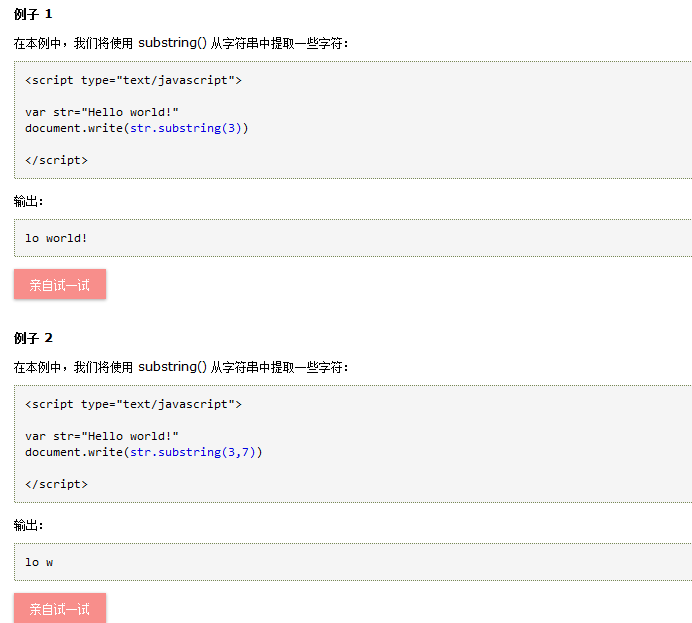This screenshot has width=692, height=623.
Task: Click the 例子 2 heading
Action: click(x=33, y=338)
